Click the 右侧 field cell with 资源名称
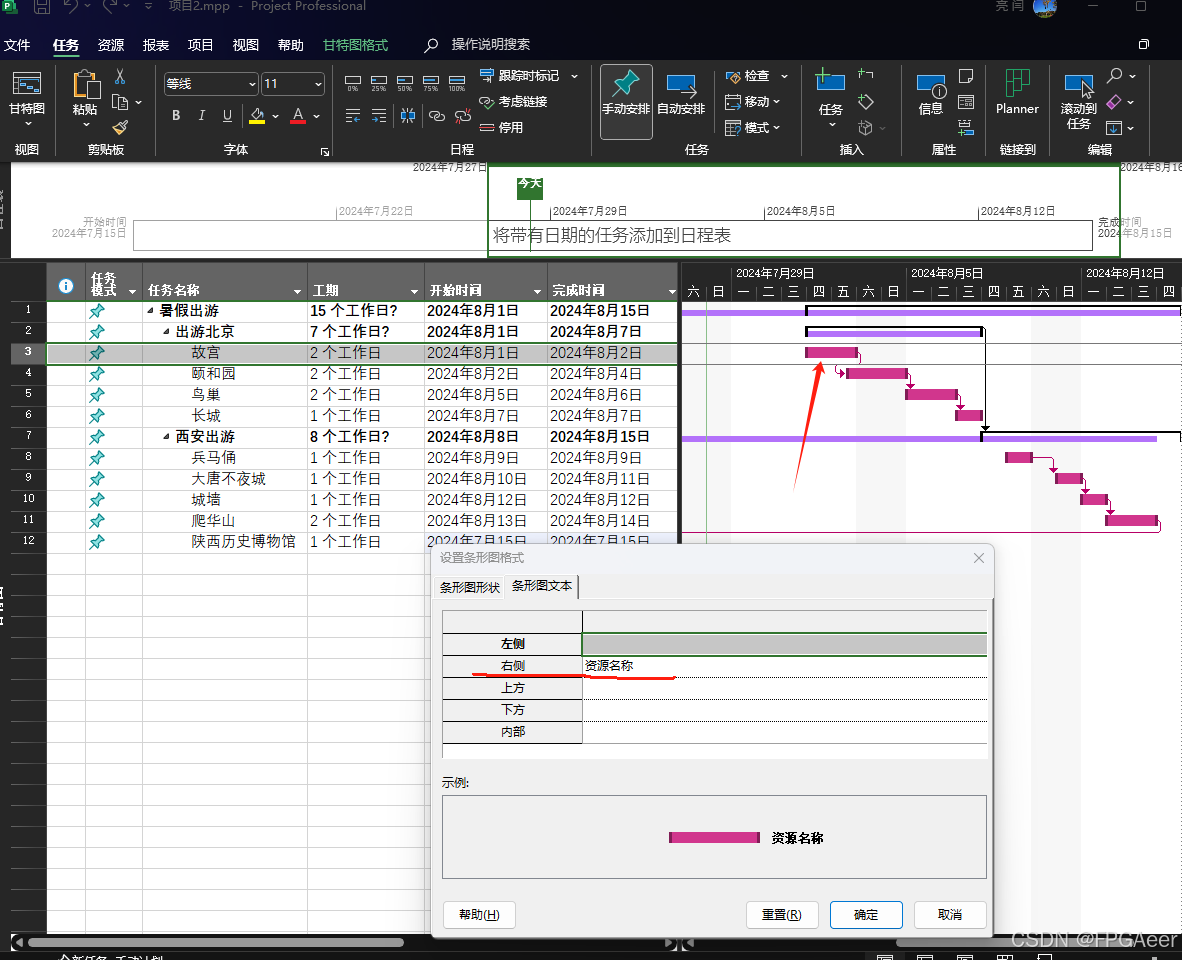The width and height of the screenshot is (1182, 960). coord(784,666)
